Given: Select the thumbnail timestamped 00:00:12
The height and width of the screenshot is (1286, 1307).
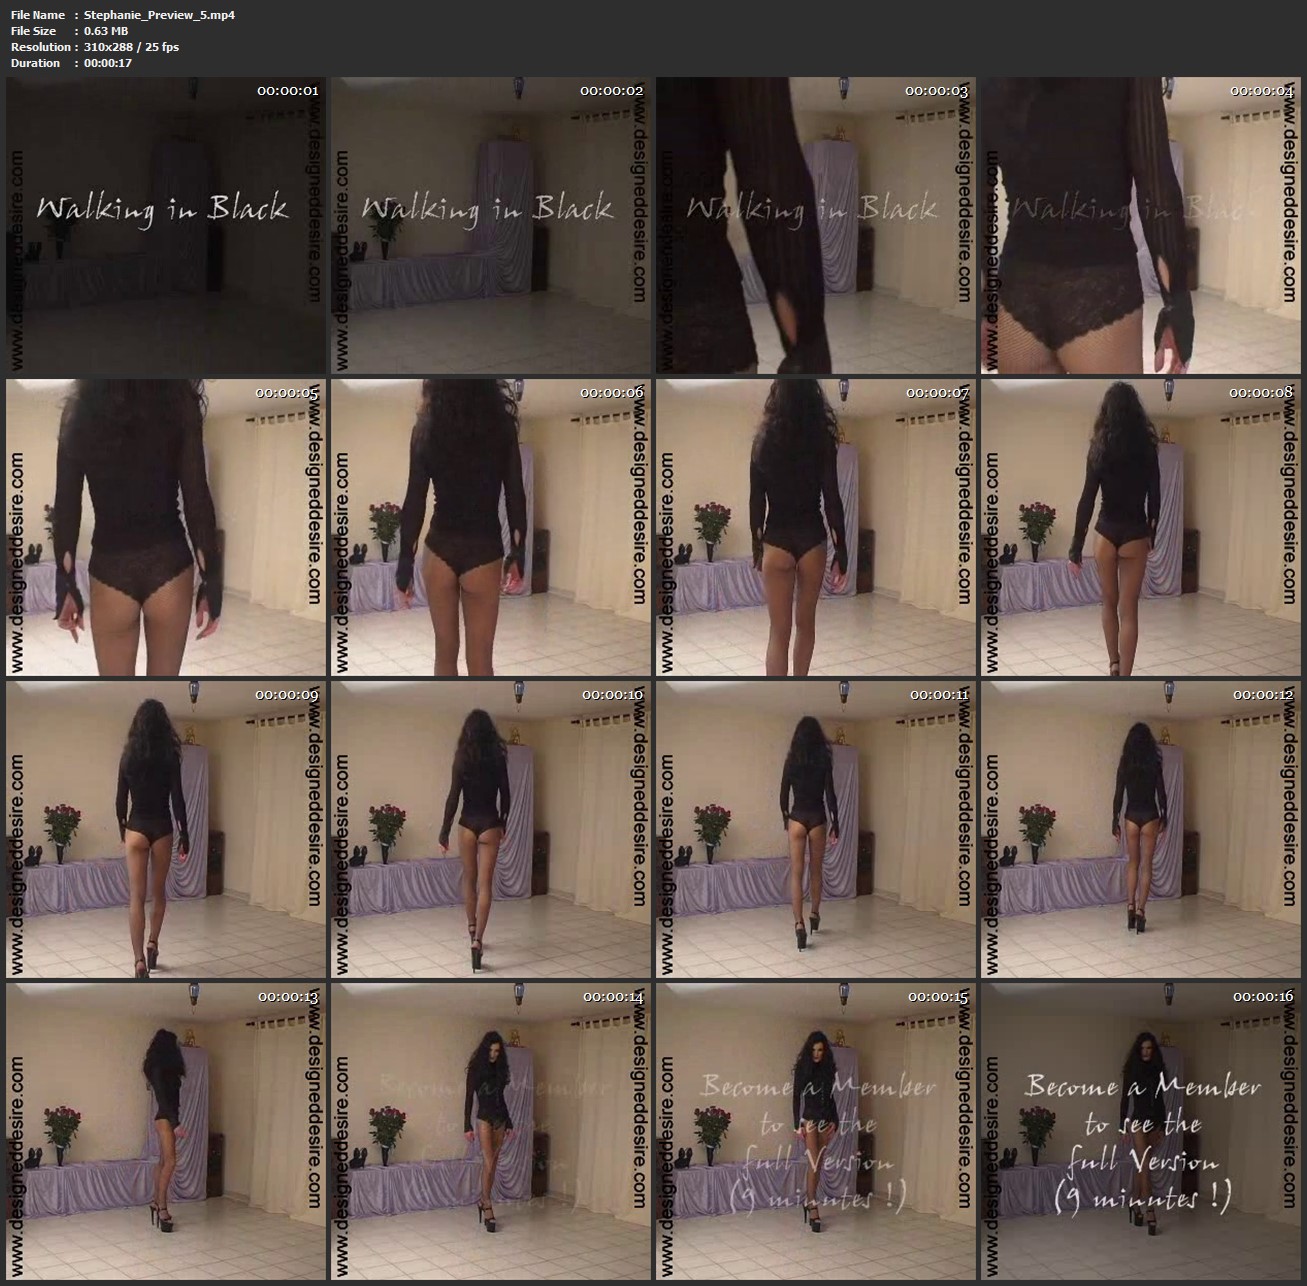Looking at the screenshot, I should point(1141,829).
